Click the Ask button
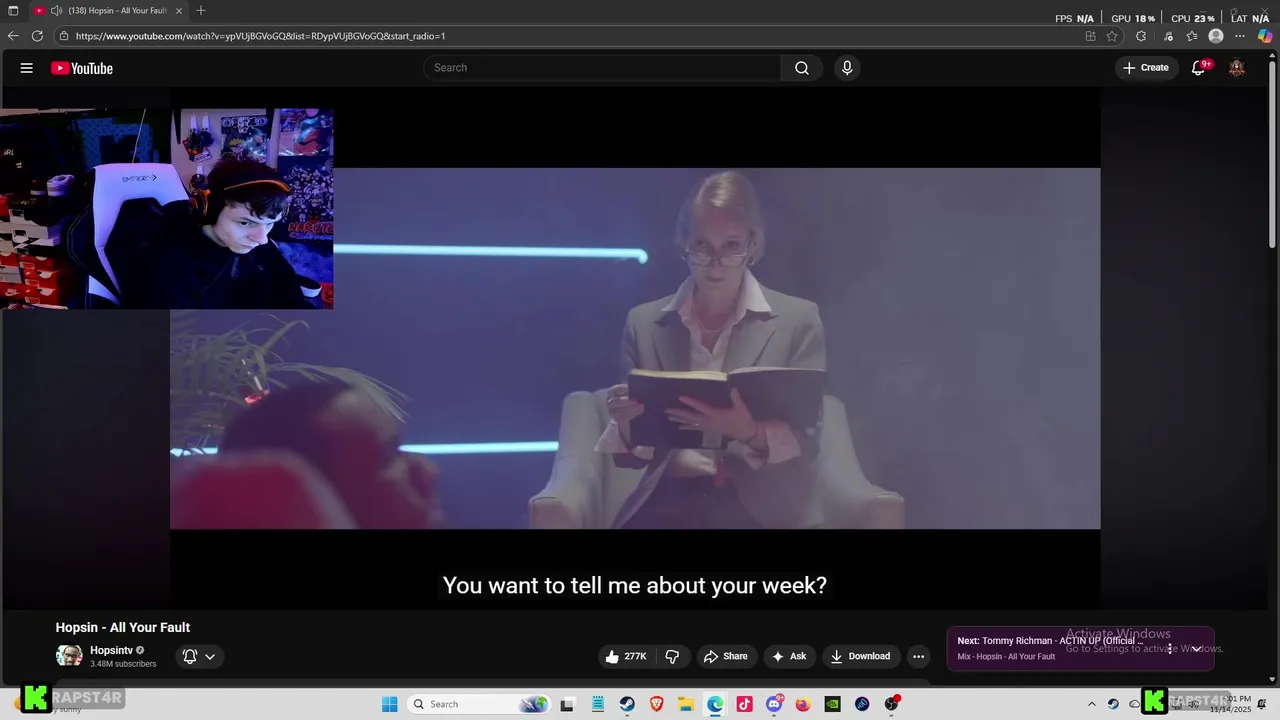The width and height of the screenshot is (1280, 720). click(x=788, y=656)
